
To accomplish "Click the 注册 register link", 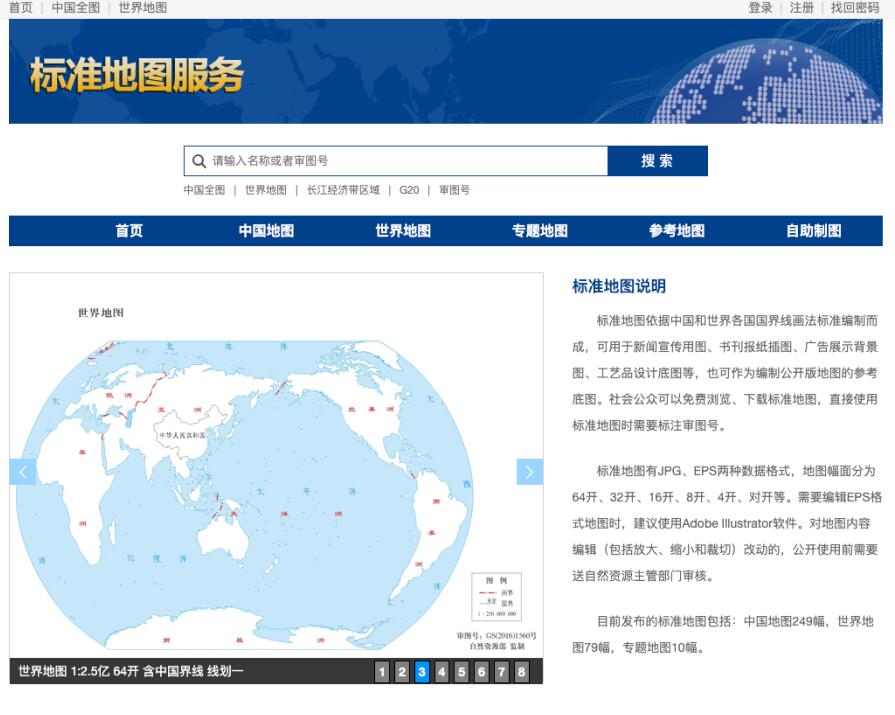I will (x=801, y=8).
